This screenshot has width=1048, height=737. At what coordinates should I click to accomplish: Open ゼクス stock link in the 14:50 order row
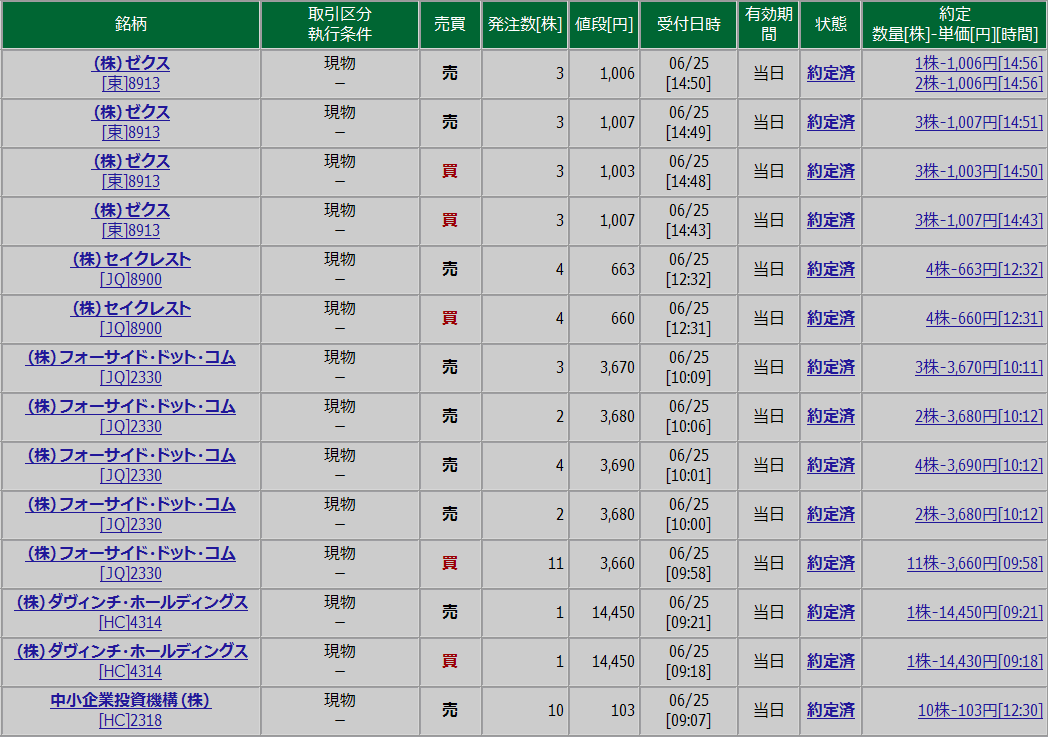131,63
